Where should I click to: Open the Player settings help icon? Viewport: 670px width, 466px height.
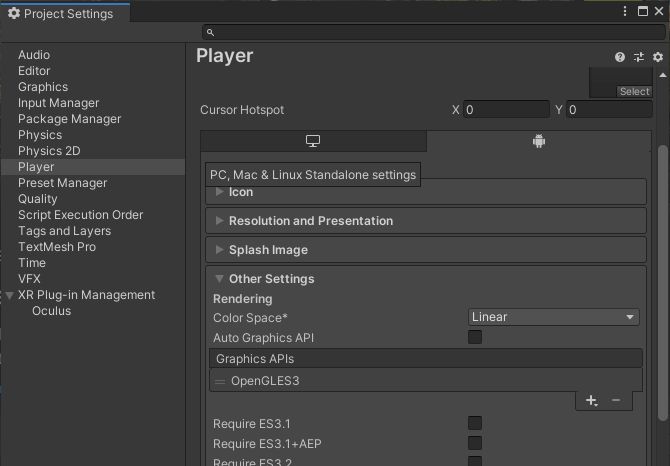pos(620,57)
